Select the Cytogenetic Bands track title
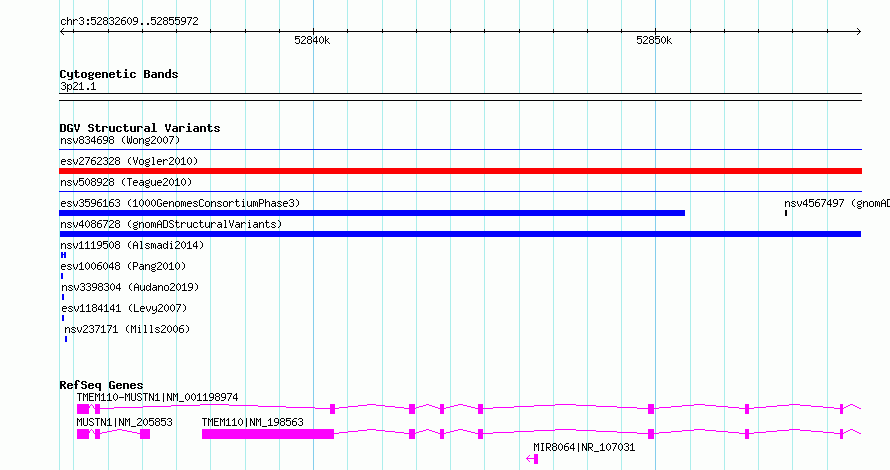890x470 pixels. tap(119, 74)
